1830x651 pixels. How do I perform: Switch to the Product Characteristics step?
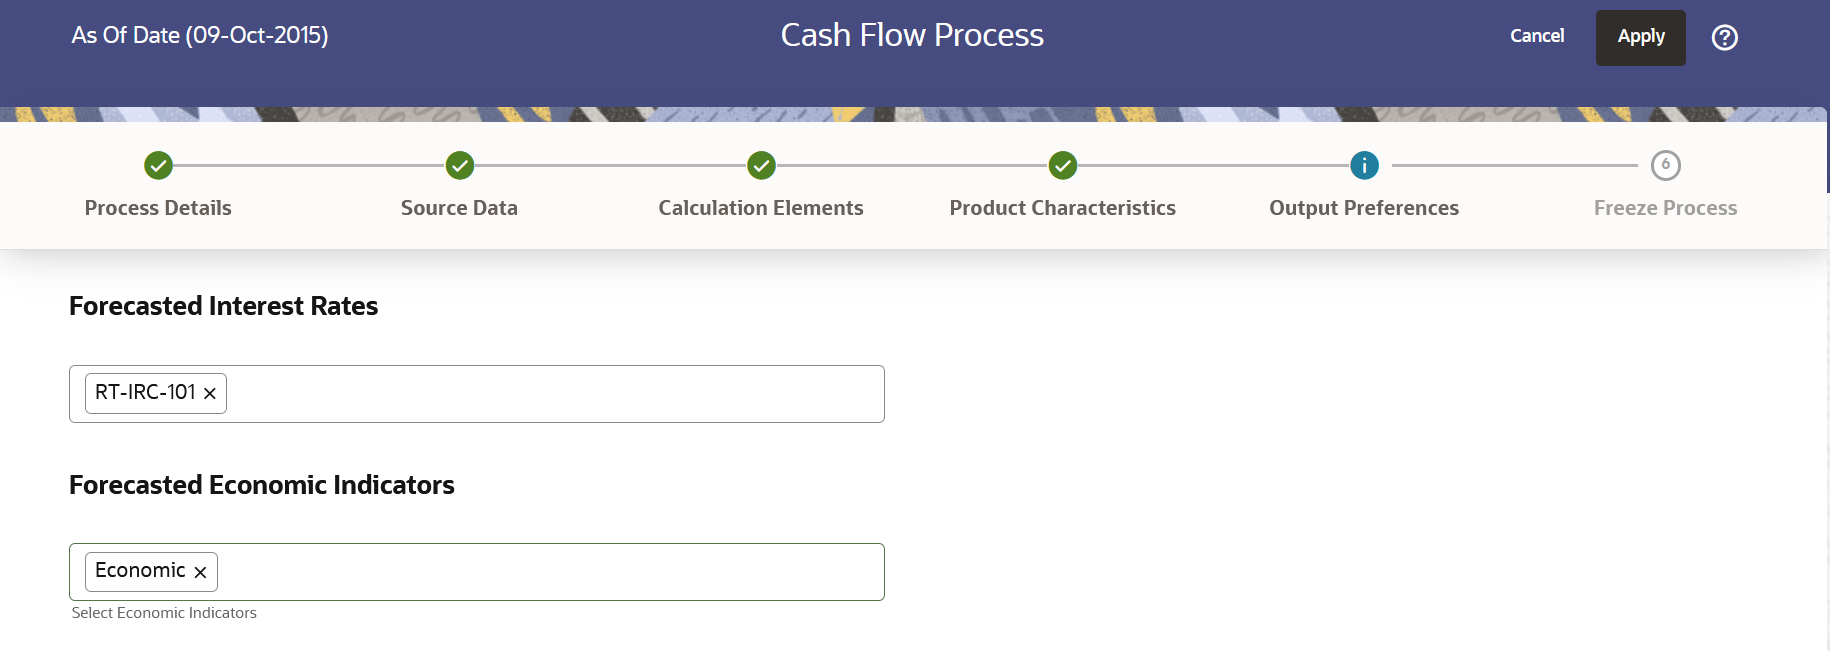(x=1062, y=208)
